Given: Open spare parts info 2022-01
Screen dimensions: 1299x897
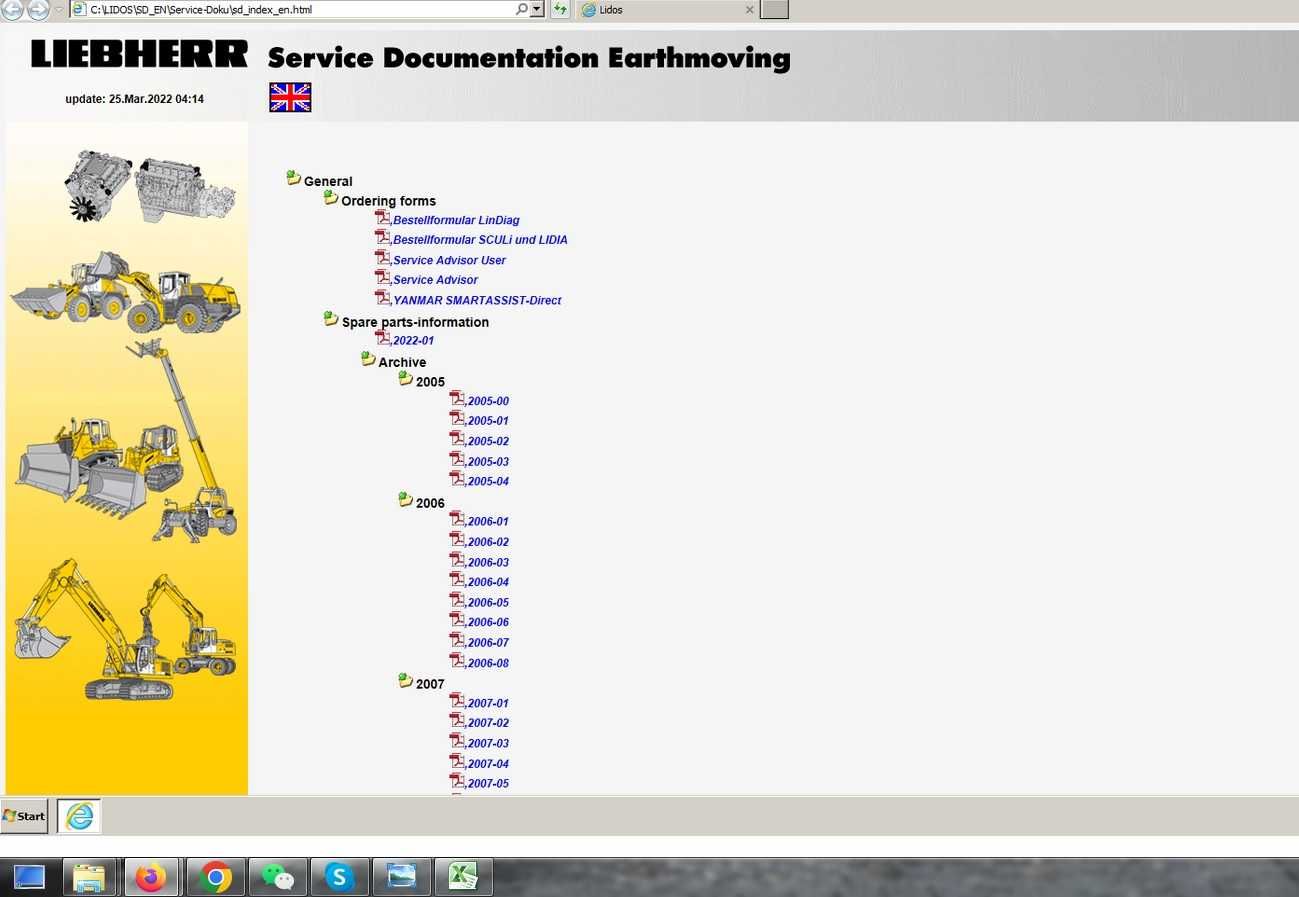Looking at the screenshot, I should pos(413,341).
